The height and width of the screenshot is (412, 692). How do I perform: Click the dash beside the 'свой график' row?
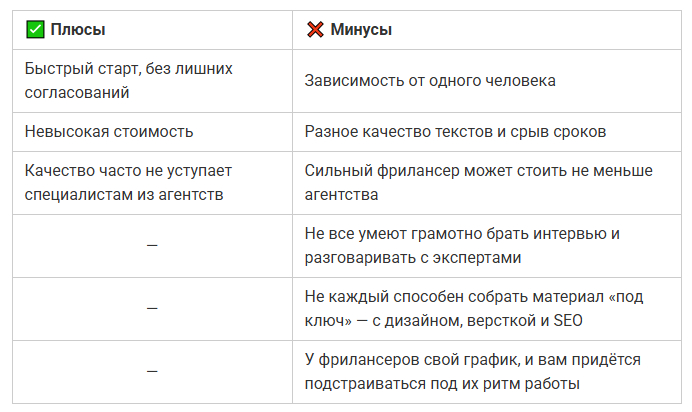click(152, 372)
